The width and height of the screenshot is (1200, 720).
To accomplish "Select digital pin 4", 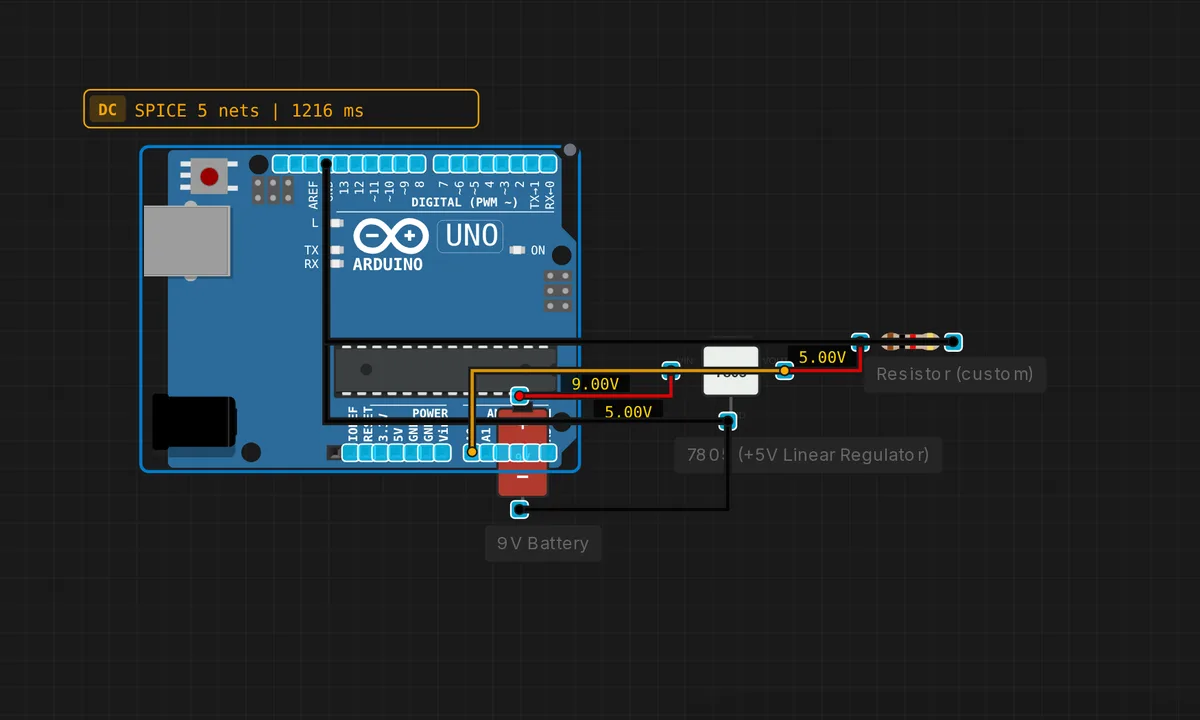I will click(486, 164).
